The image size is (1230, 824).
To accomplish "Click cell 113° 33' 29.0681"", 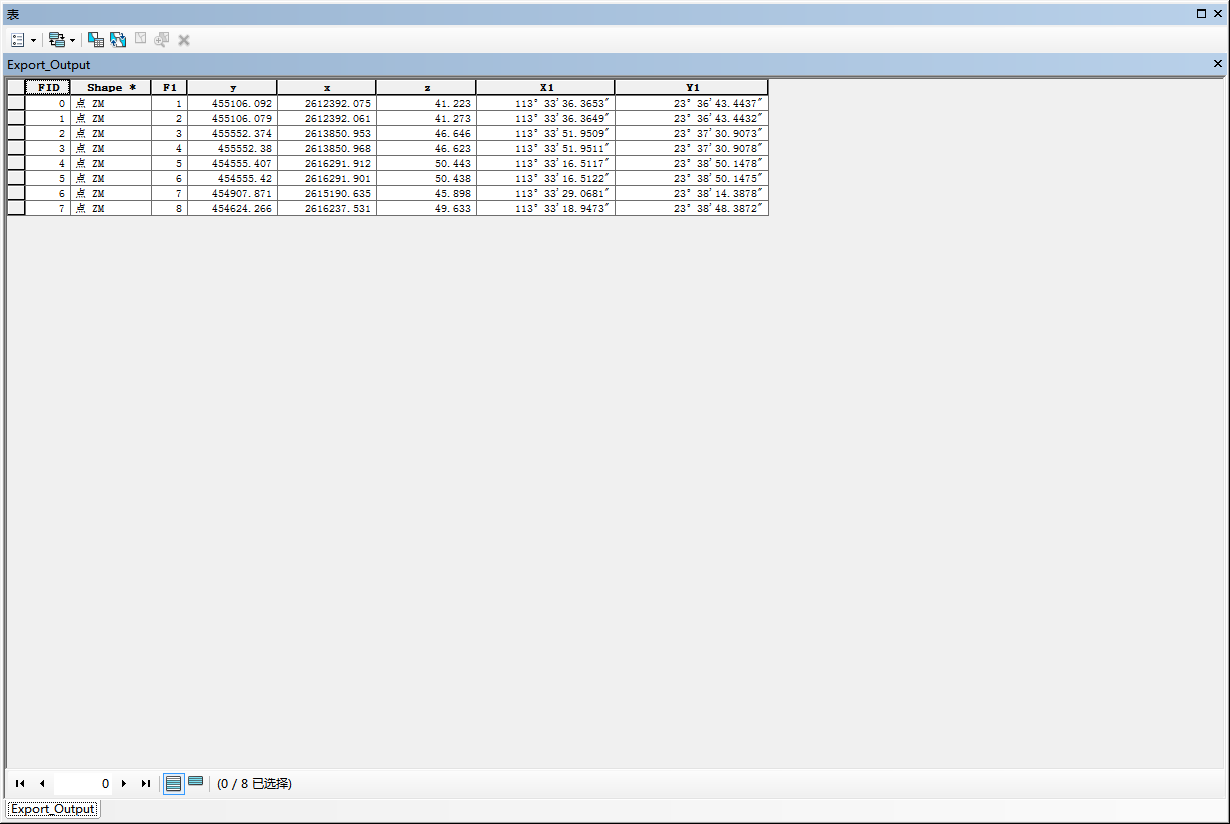I will [x=546, y=193].
